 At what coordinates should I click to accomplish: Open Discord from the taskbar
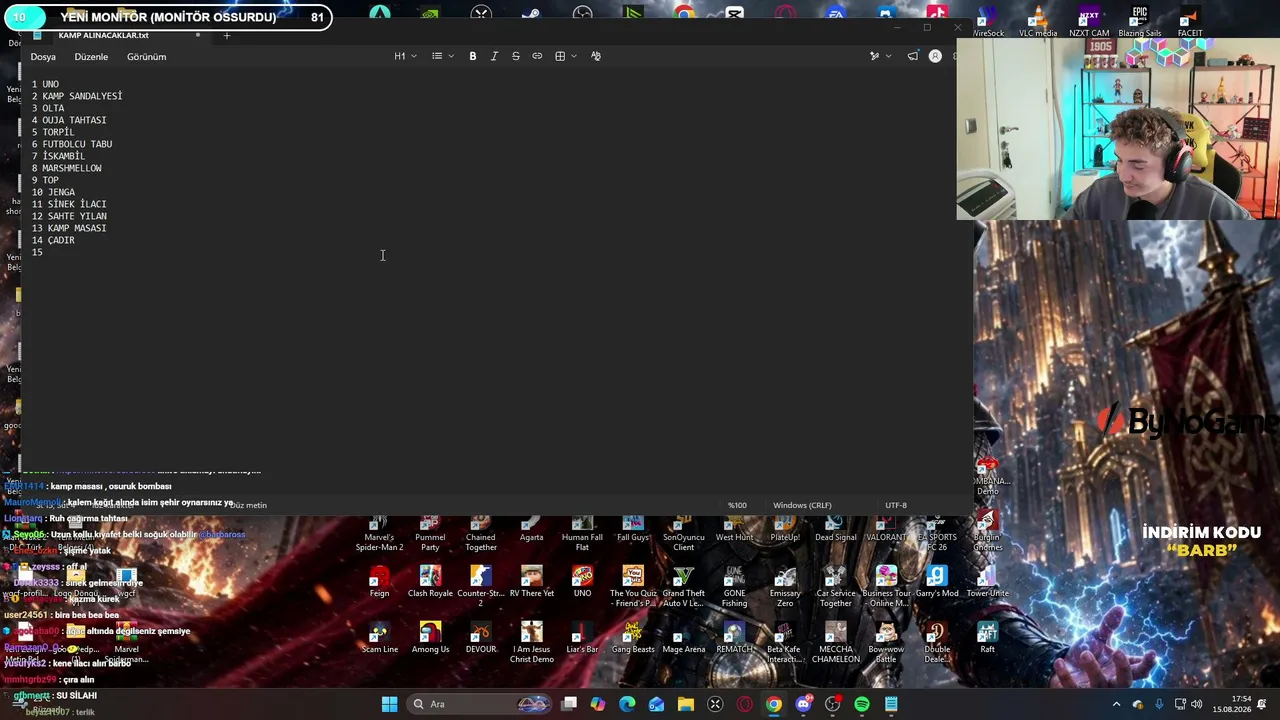[803, 704]
